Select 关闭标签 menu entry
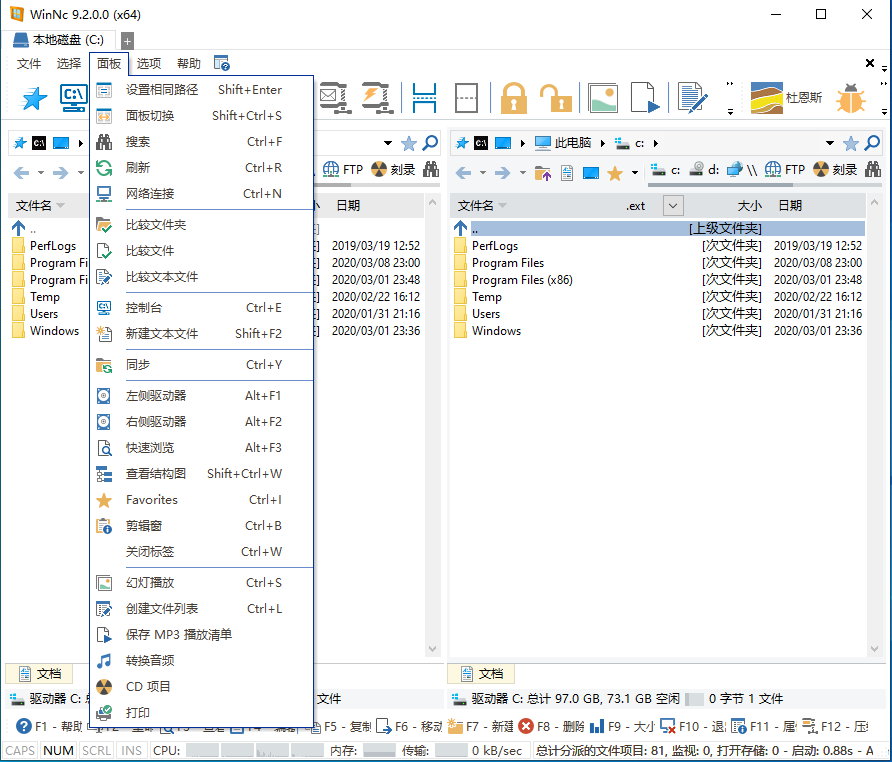 tap(201, 551)
